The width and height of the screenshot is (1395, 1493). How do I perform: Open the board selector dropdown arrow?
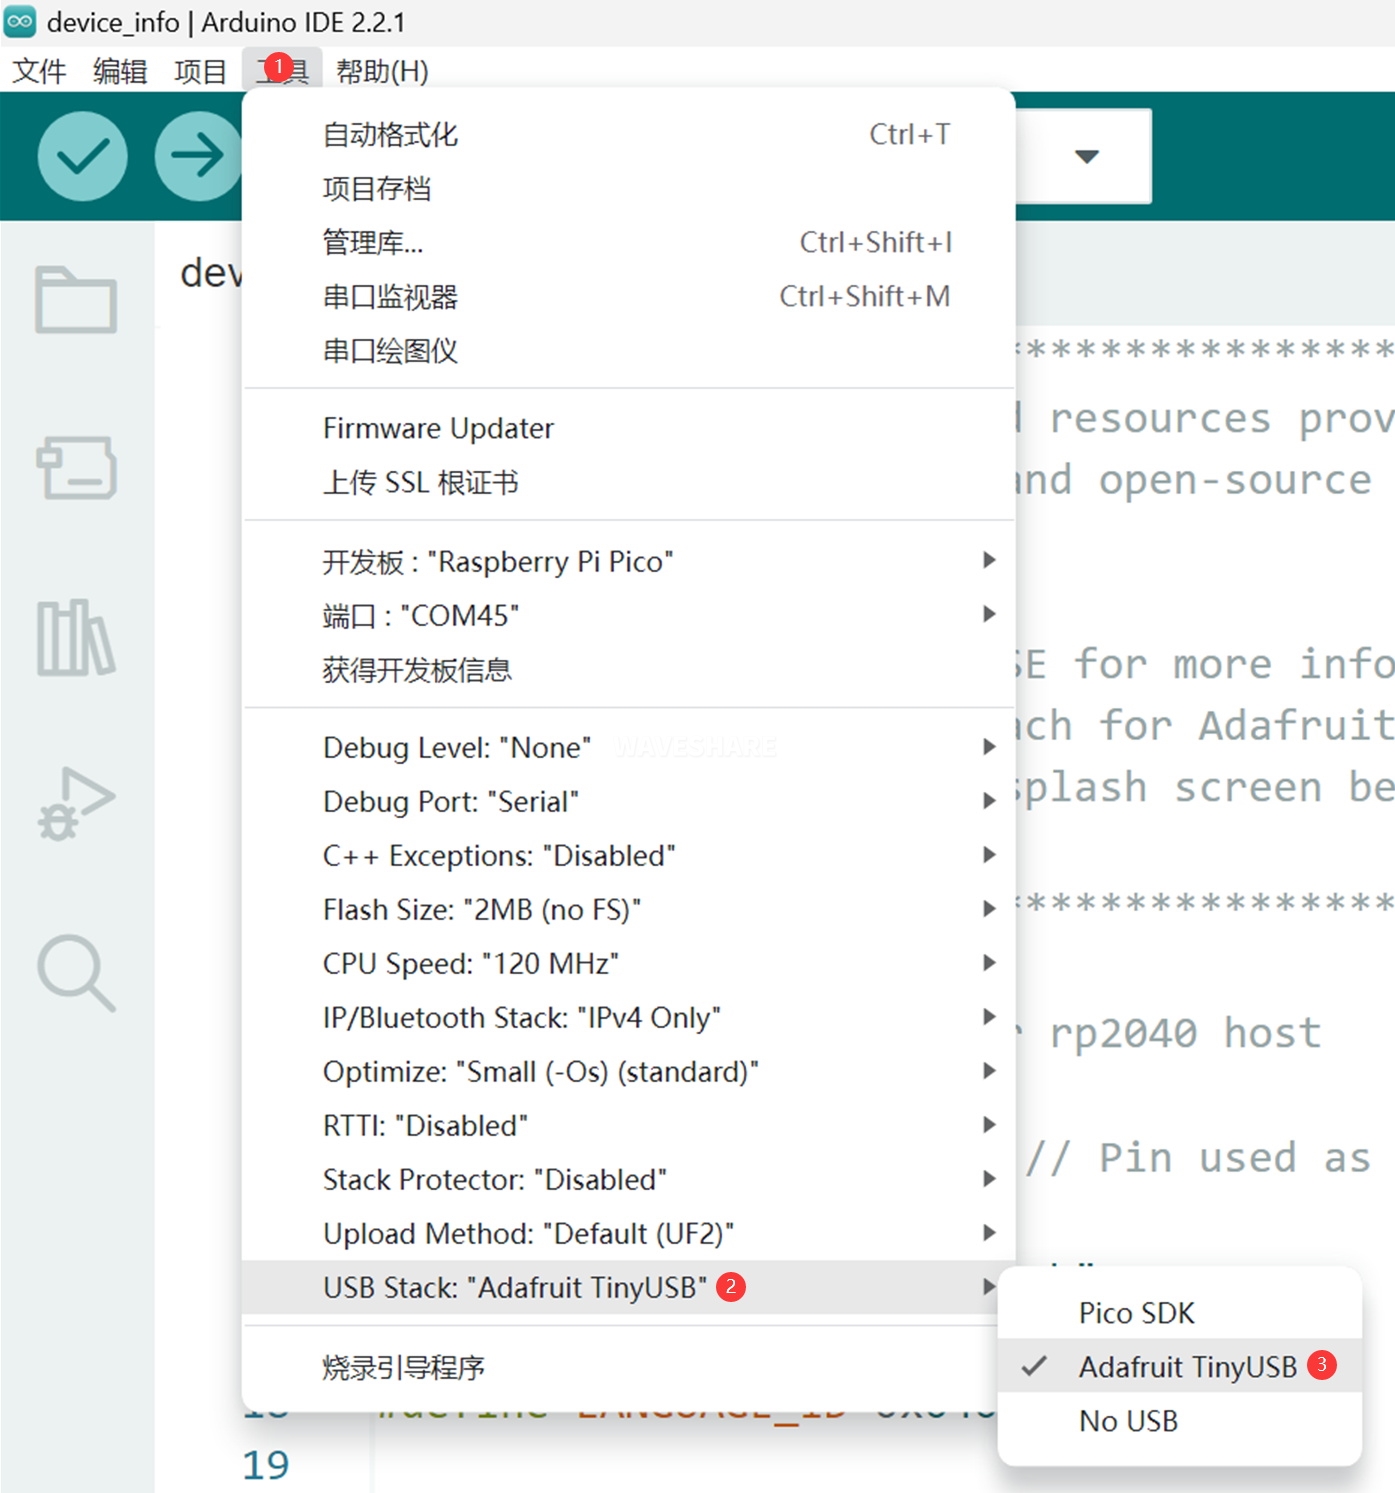(1087, 156)
